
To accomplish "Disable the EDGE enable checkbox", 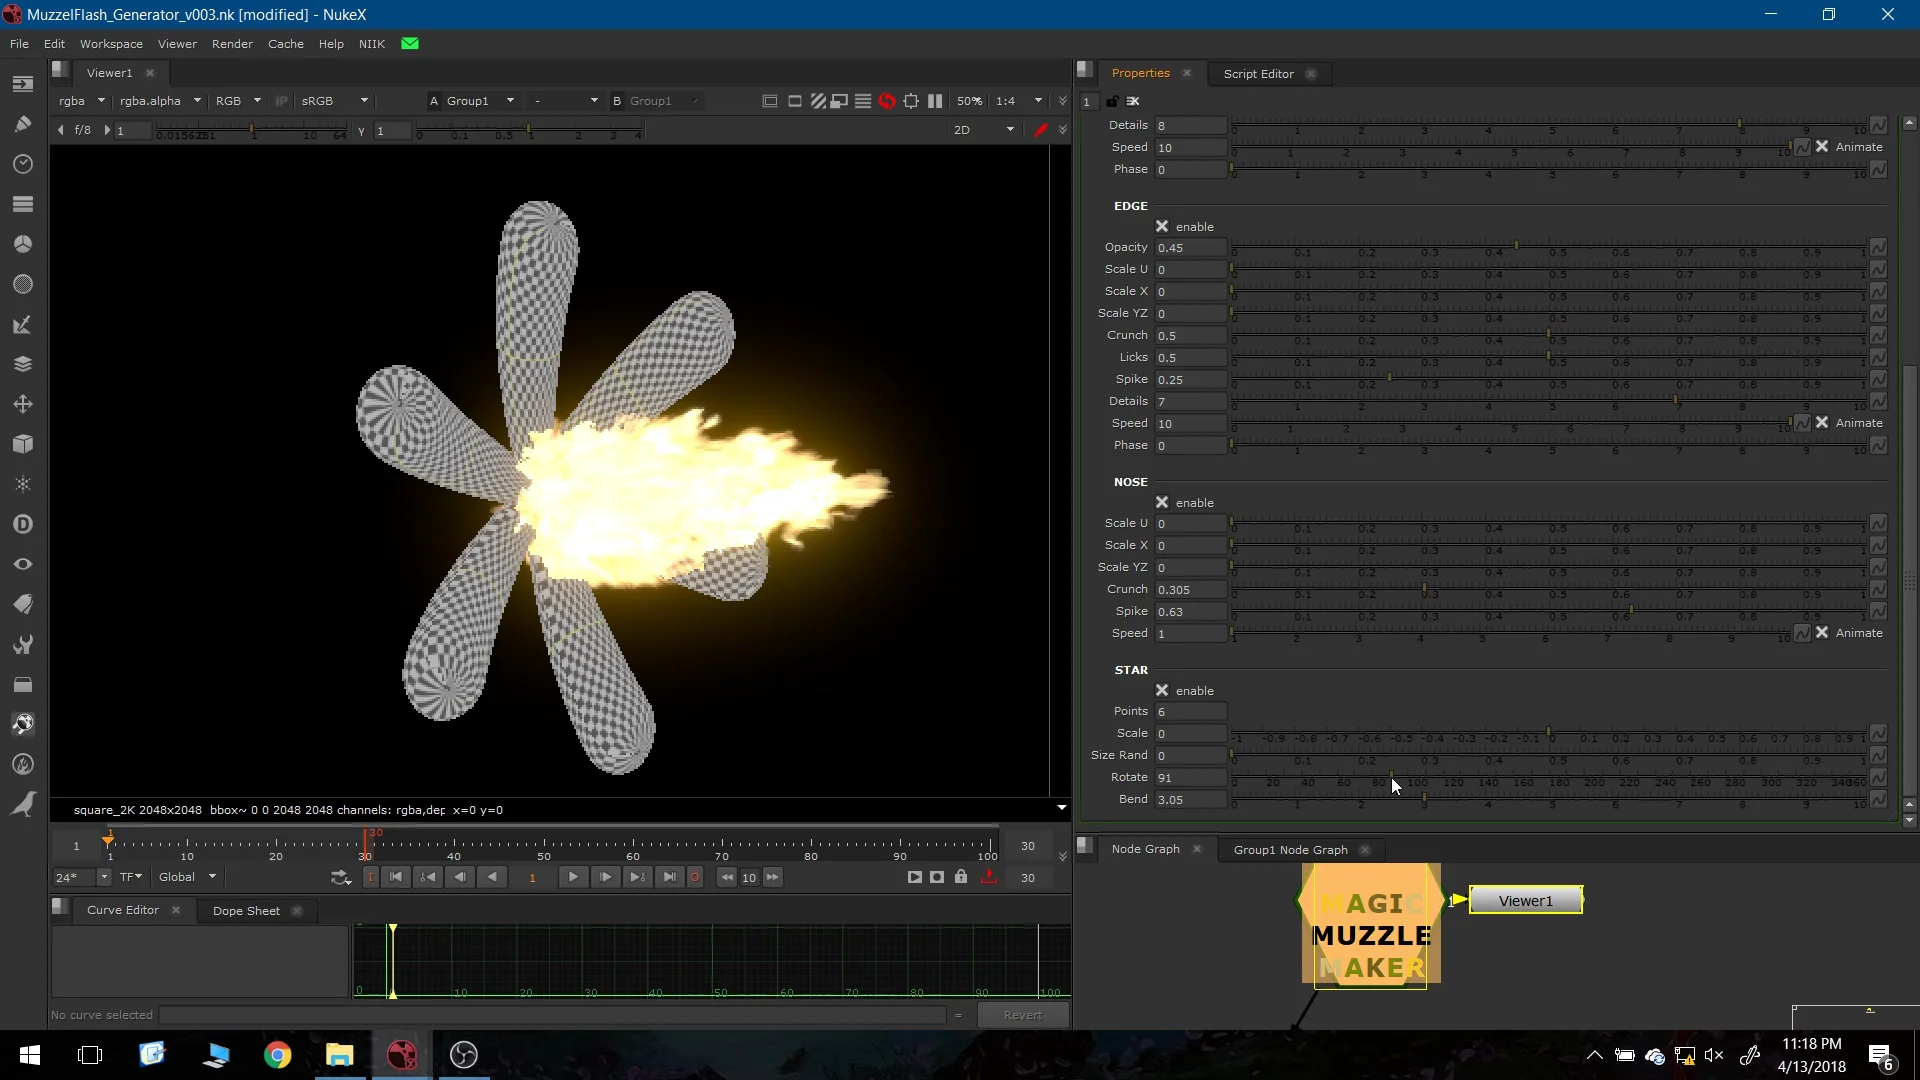I will (1162, 226).
